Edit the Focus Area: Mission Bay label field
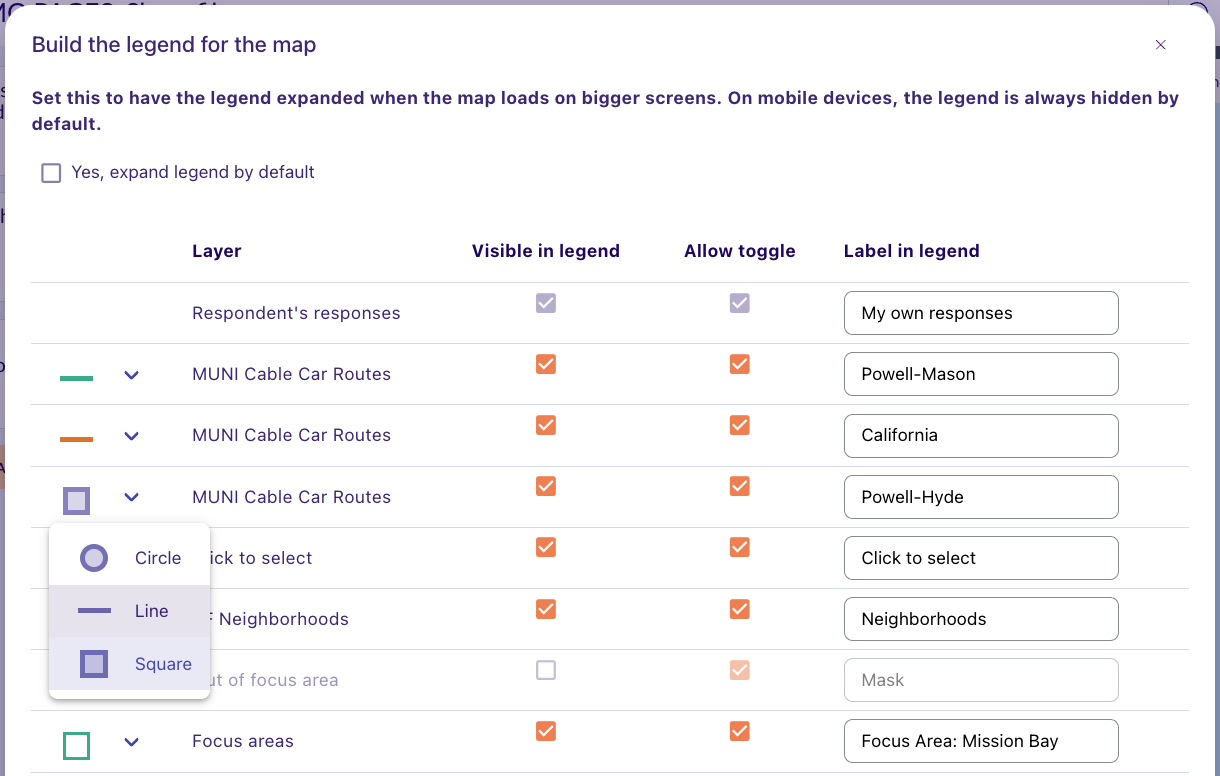Screen dimensions: 1220x776 [x=981, y=741]
